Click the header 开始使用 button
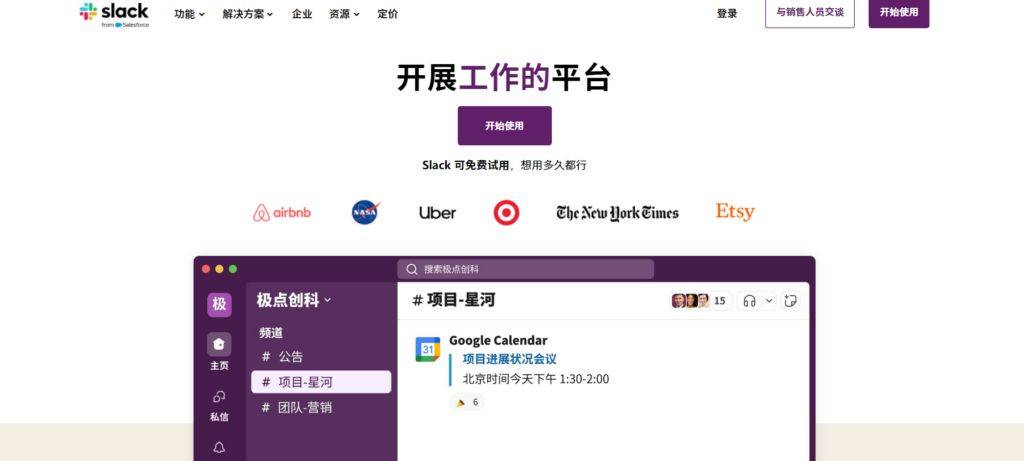This screenshot has width=1024, height=461. point(899,12)
